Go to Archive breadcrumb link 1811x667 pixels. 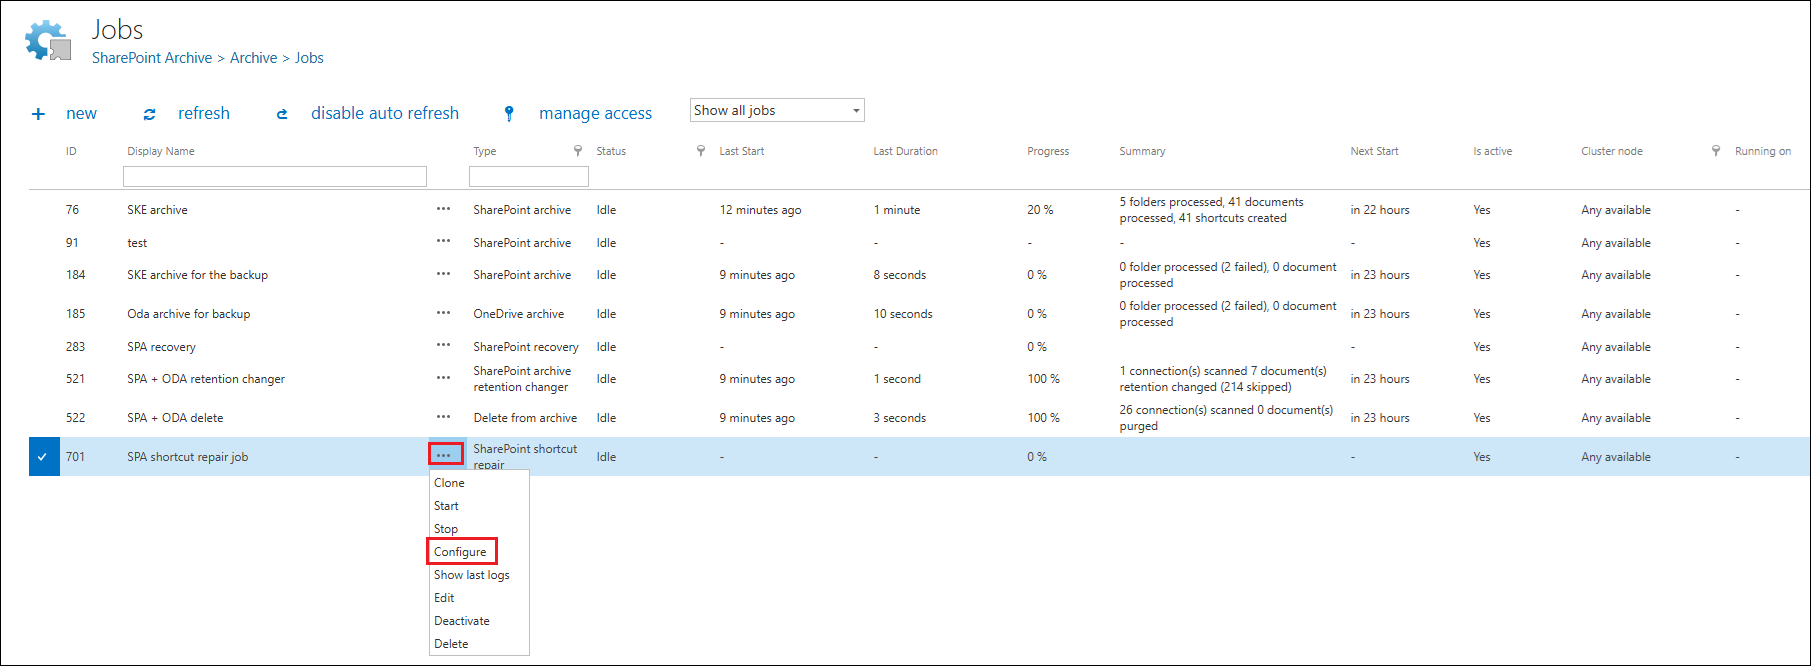[x=253, y=58]
